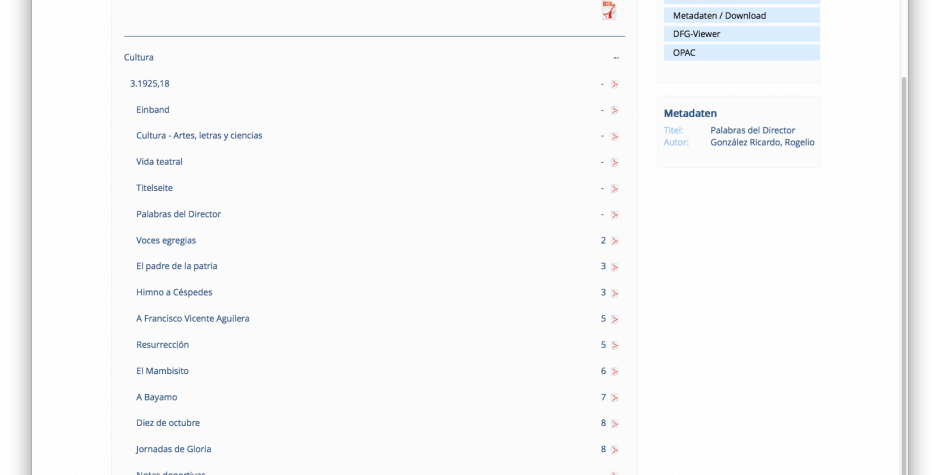Open Cultura - Artes, letras y ciencias link
The height and width of the screenshot is (475, 940).
point(199,136)
